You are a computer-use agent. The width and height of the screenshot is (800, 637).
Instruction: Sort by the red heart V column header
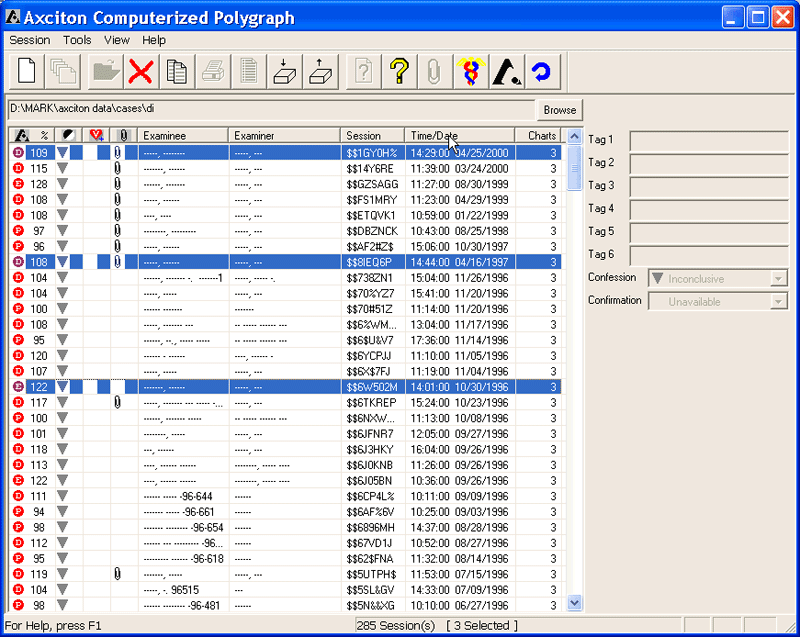pos(96,135)
